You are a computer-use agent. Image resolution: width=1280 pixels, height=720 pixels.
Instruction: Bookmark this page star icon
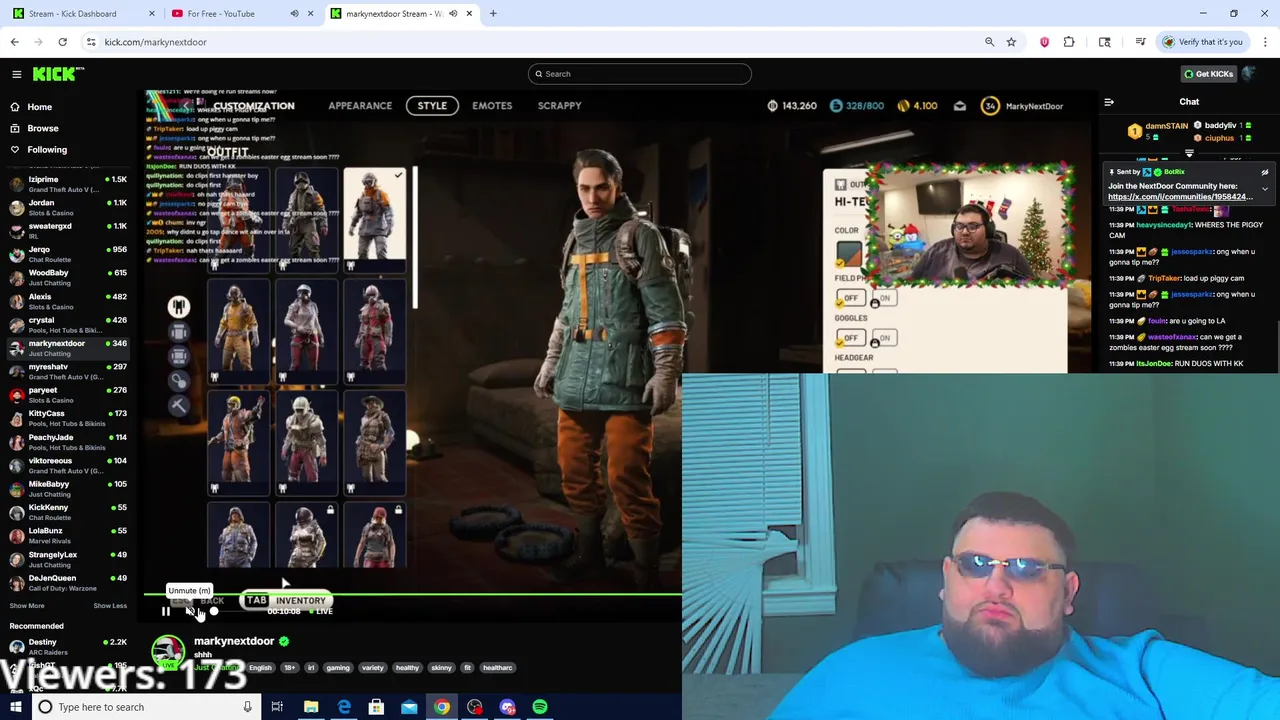point(1011,42)
